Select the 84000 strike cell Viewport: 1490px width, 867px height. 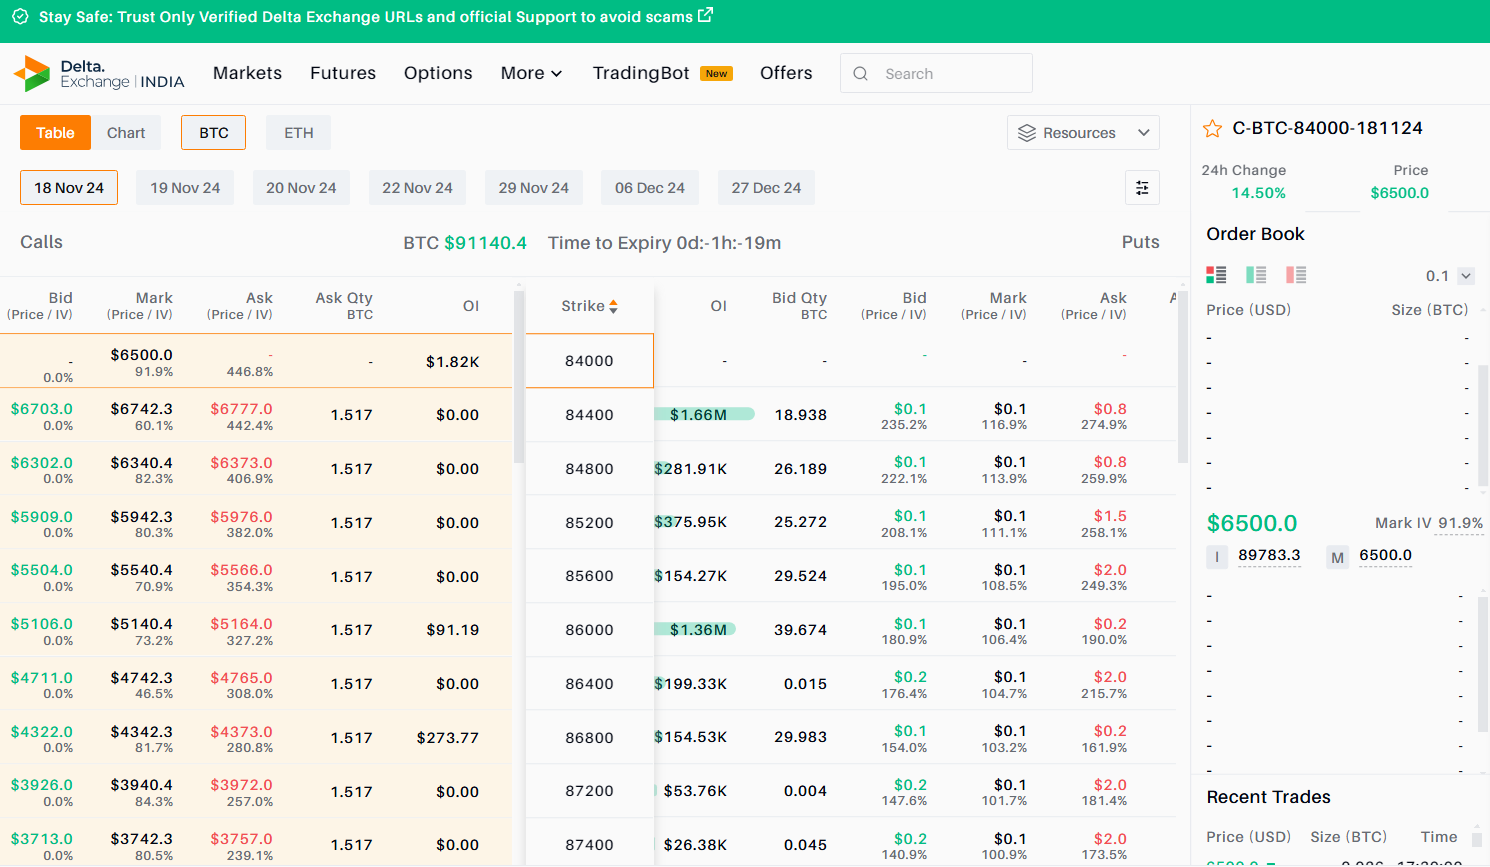[589, 361]
